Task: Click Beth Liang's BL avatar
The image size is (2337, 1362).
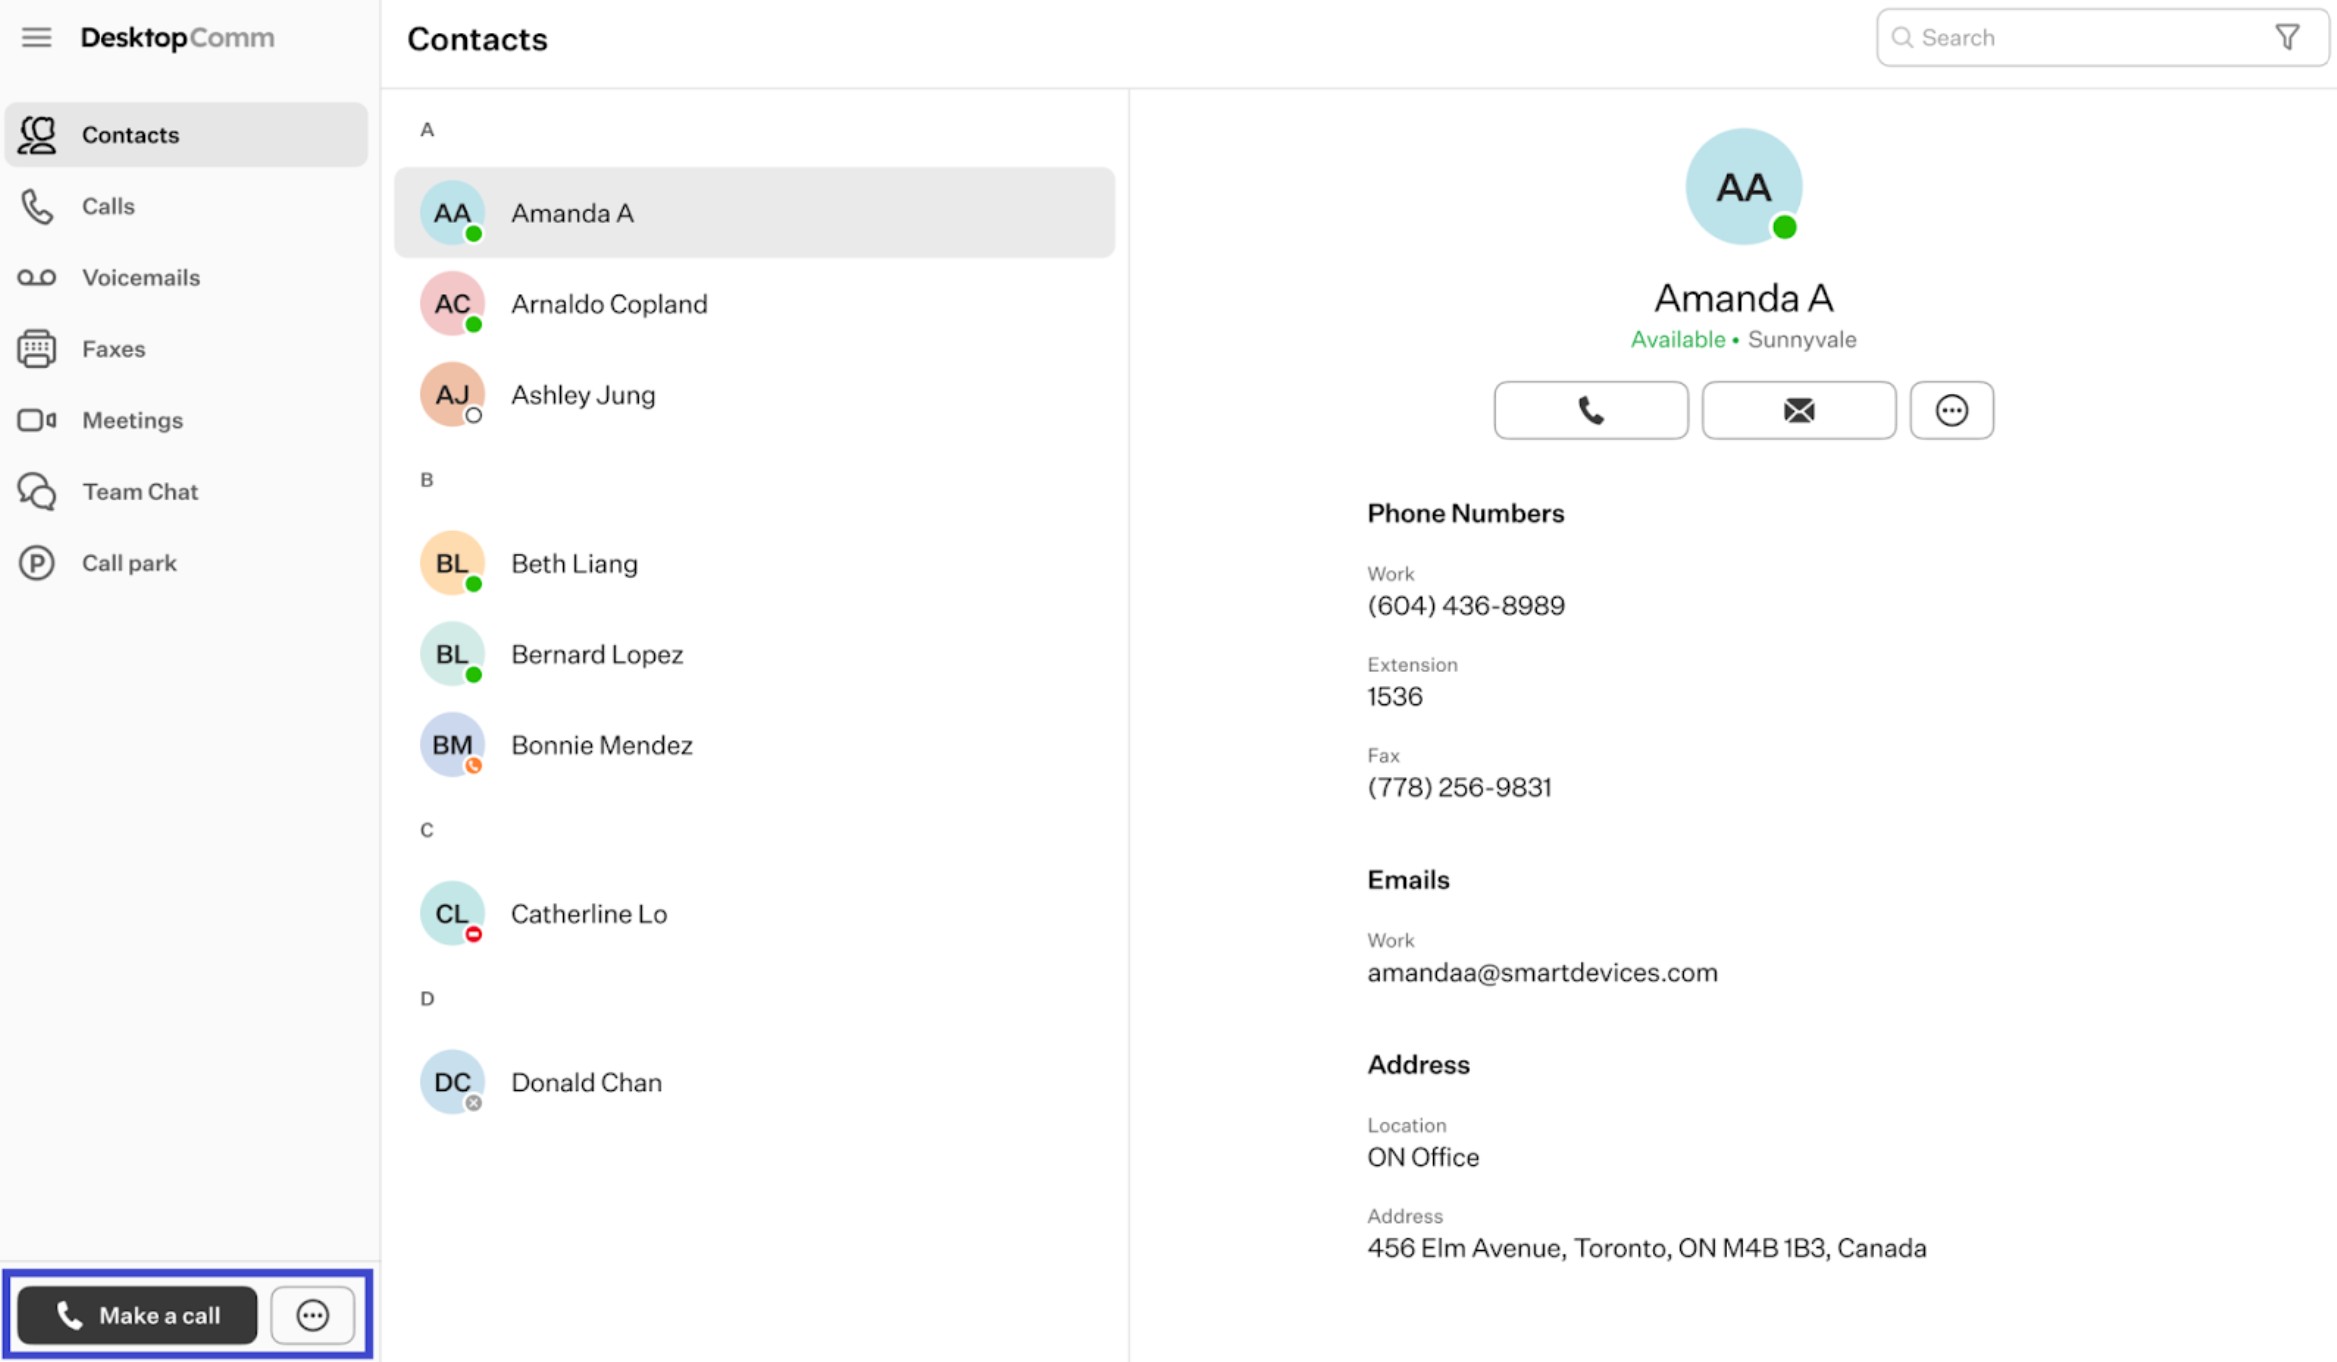Action: pyautogui.click(x=452, y=563)
